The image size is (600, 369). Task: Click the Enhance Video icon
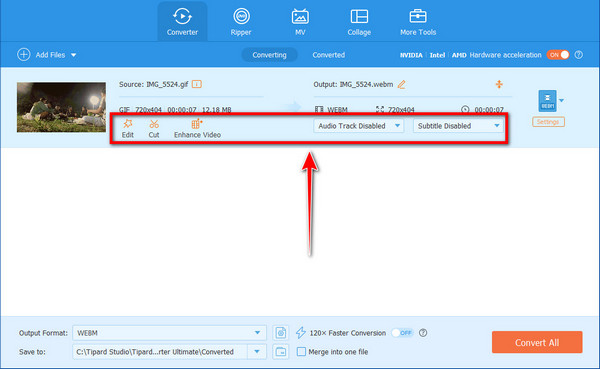(x=197, y=123)
